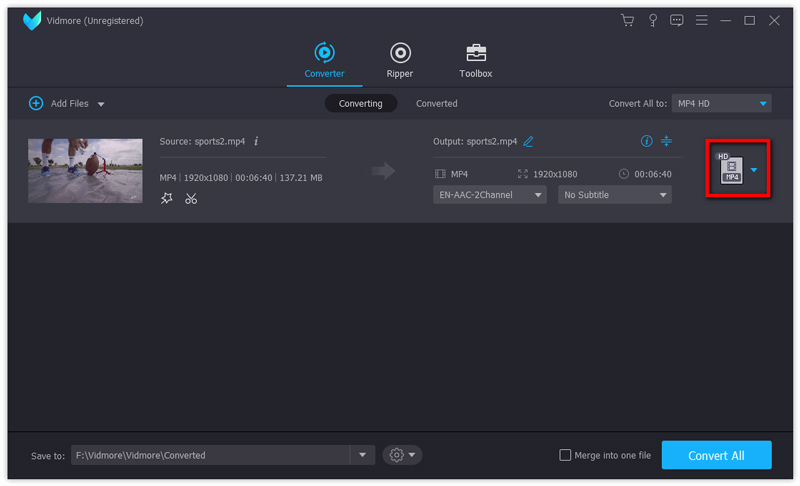Screen dimensions: 800x486
Task: Click the Convert All button
Action: [x=716, y=455]
